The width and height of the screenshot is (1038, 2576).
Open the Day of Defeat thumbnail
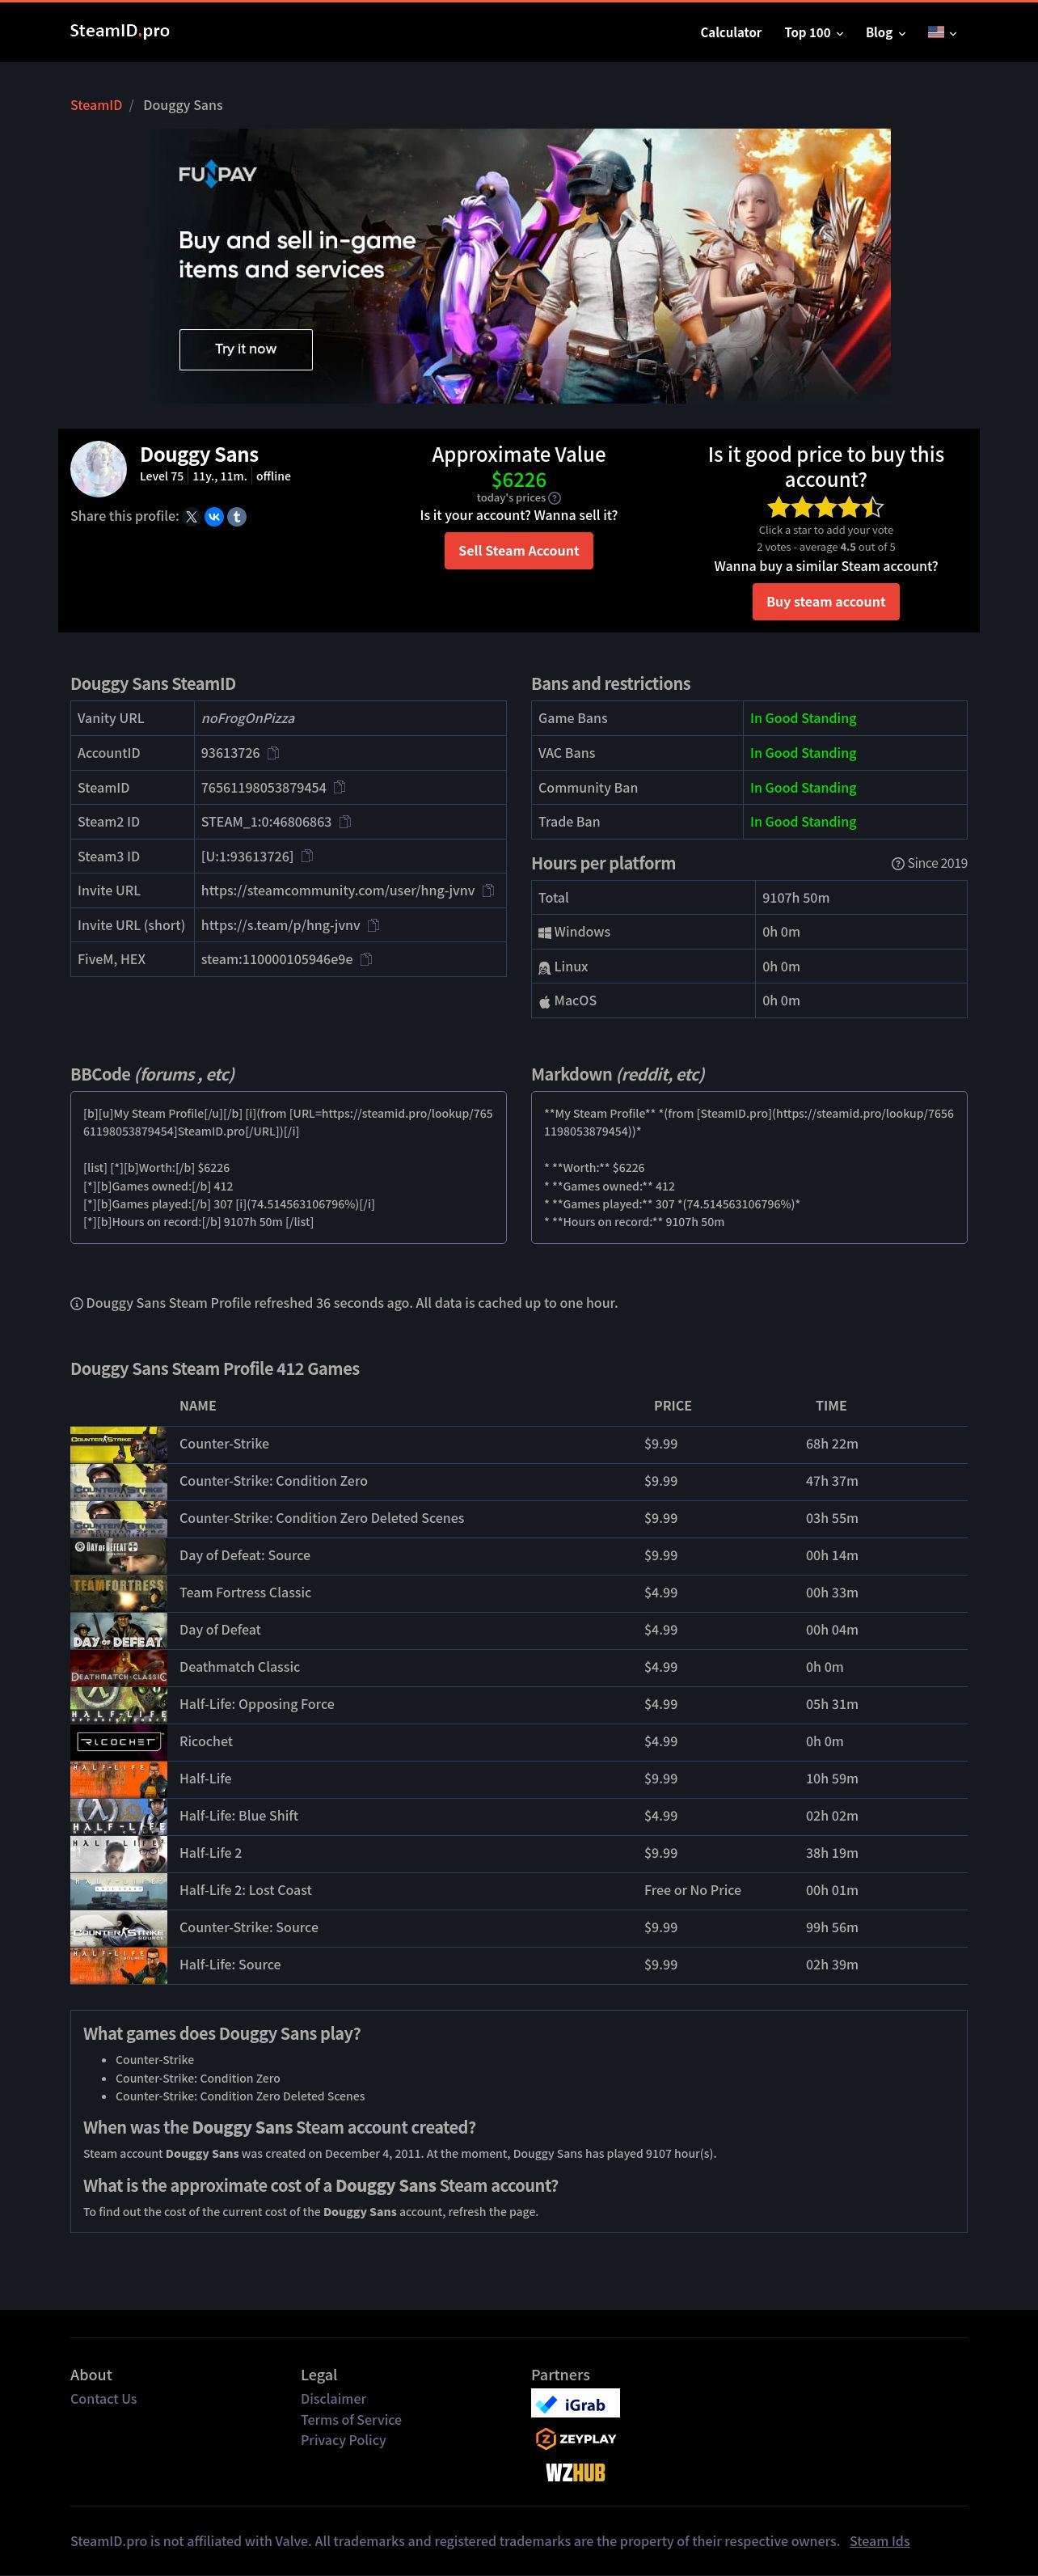click(118, 1630)
